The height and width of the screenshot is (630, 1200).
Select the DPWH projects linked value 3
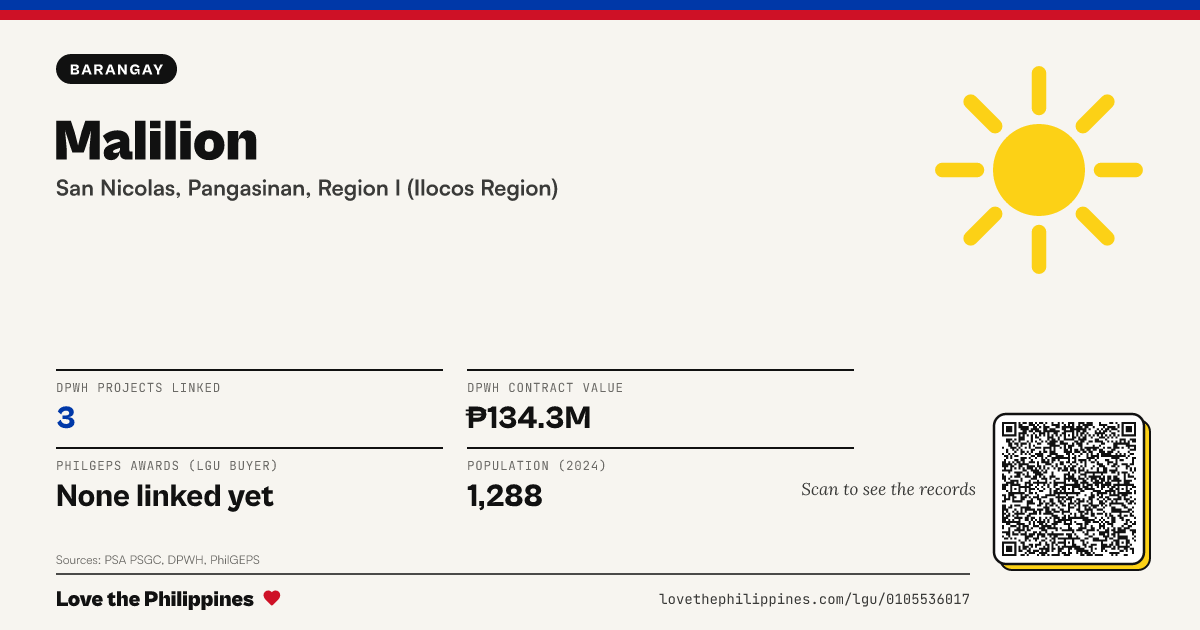66,418
